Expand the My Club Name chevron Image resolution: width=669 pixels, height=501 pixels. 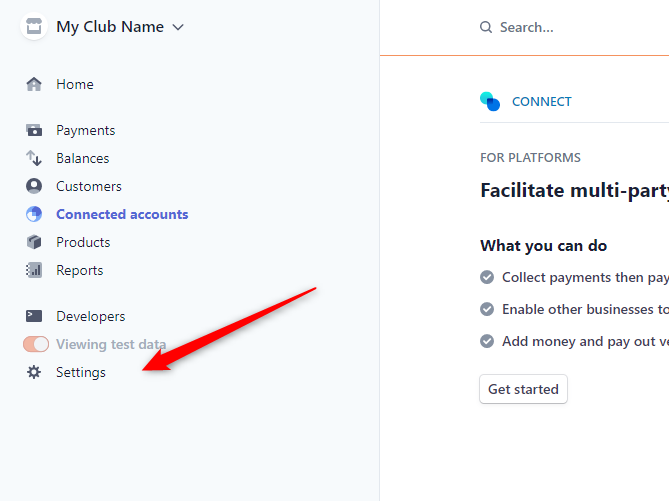(177, 27)
